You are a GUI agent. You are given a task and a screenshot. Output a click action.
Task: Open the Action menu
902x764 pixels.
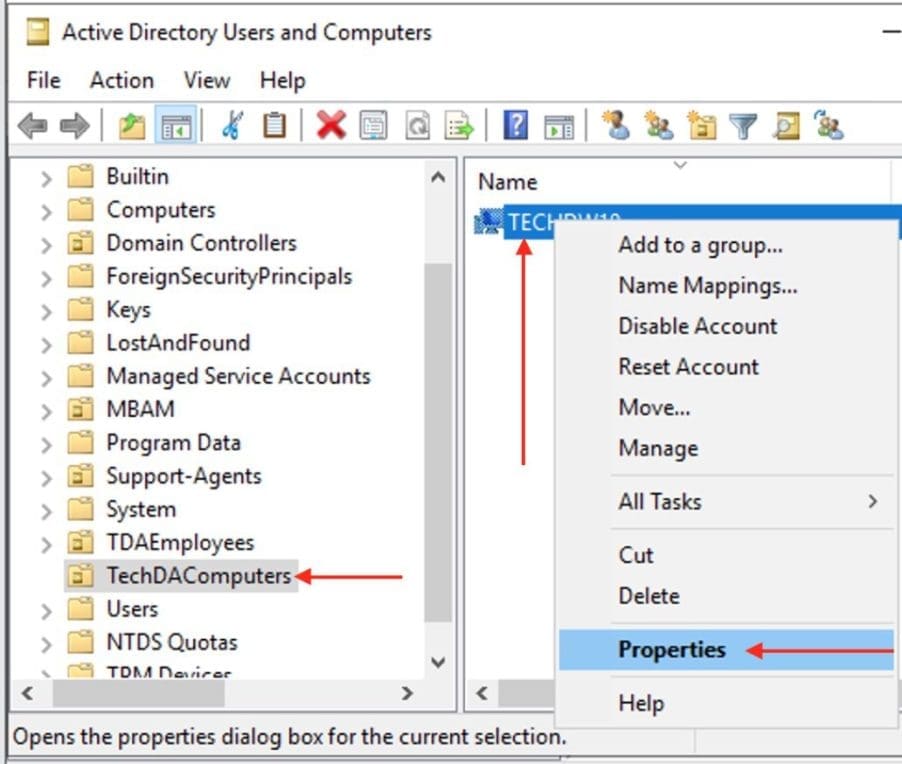(x=121, y=80)
